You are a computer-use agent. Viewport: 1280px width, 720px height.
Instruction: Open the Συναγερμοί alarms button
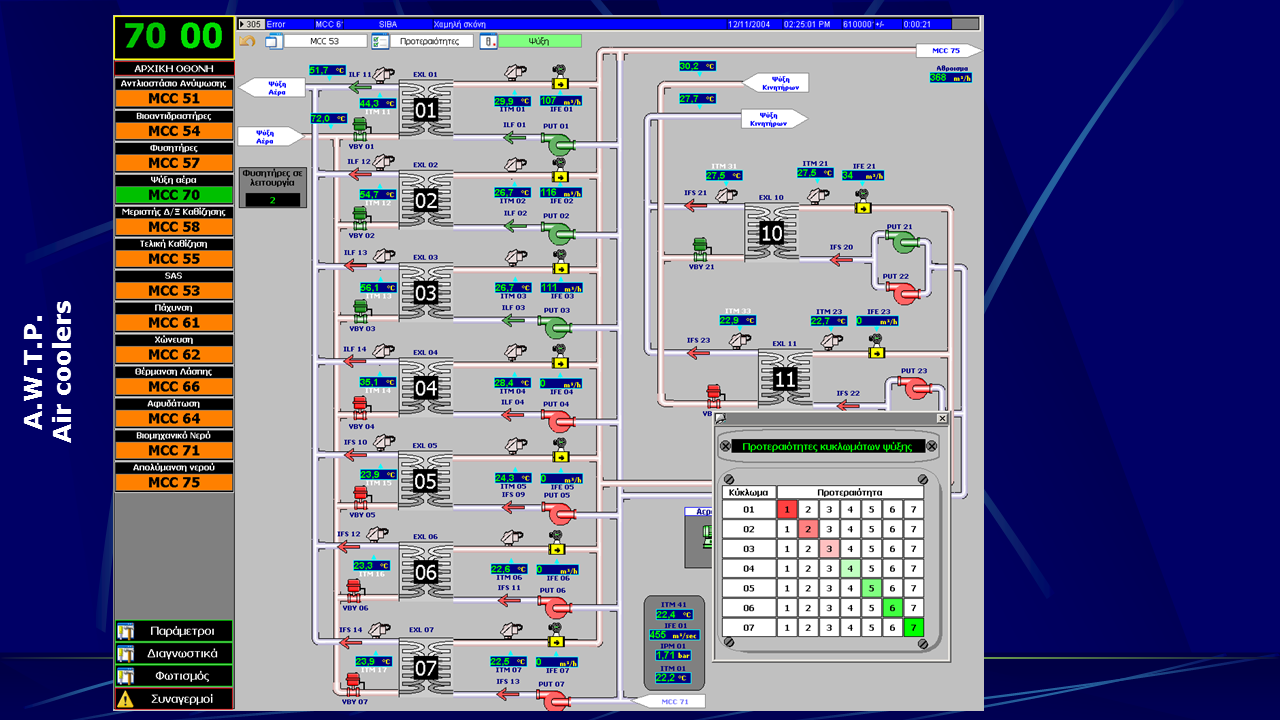(174, 699)
